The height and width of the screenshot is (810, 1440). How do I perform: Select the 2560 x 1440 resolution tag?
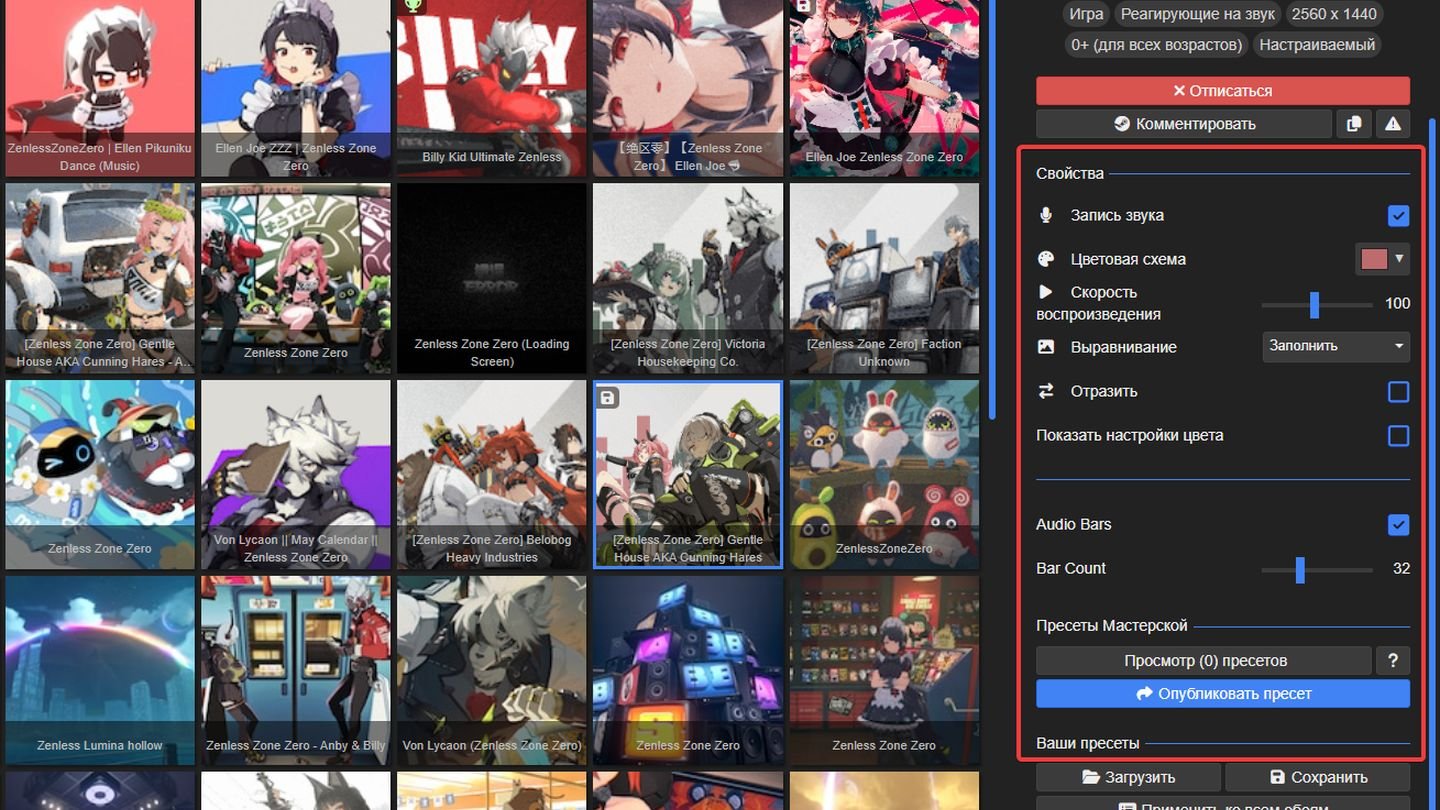pos(1334,14)
